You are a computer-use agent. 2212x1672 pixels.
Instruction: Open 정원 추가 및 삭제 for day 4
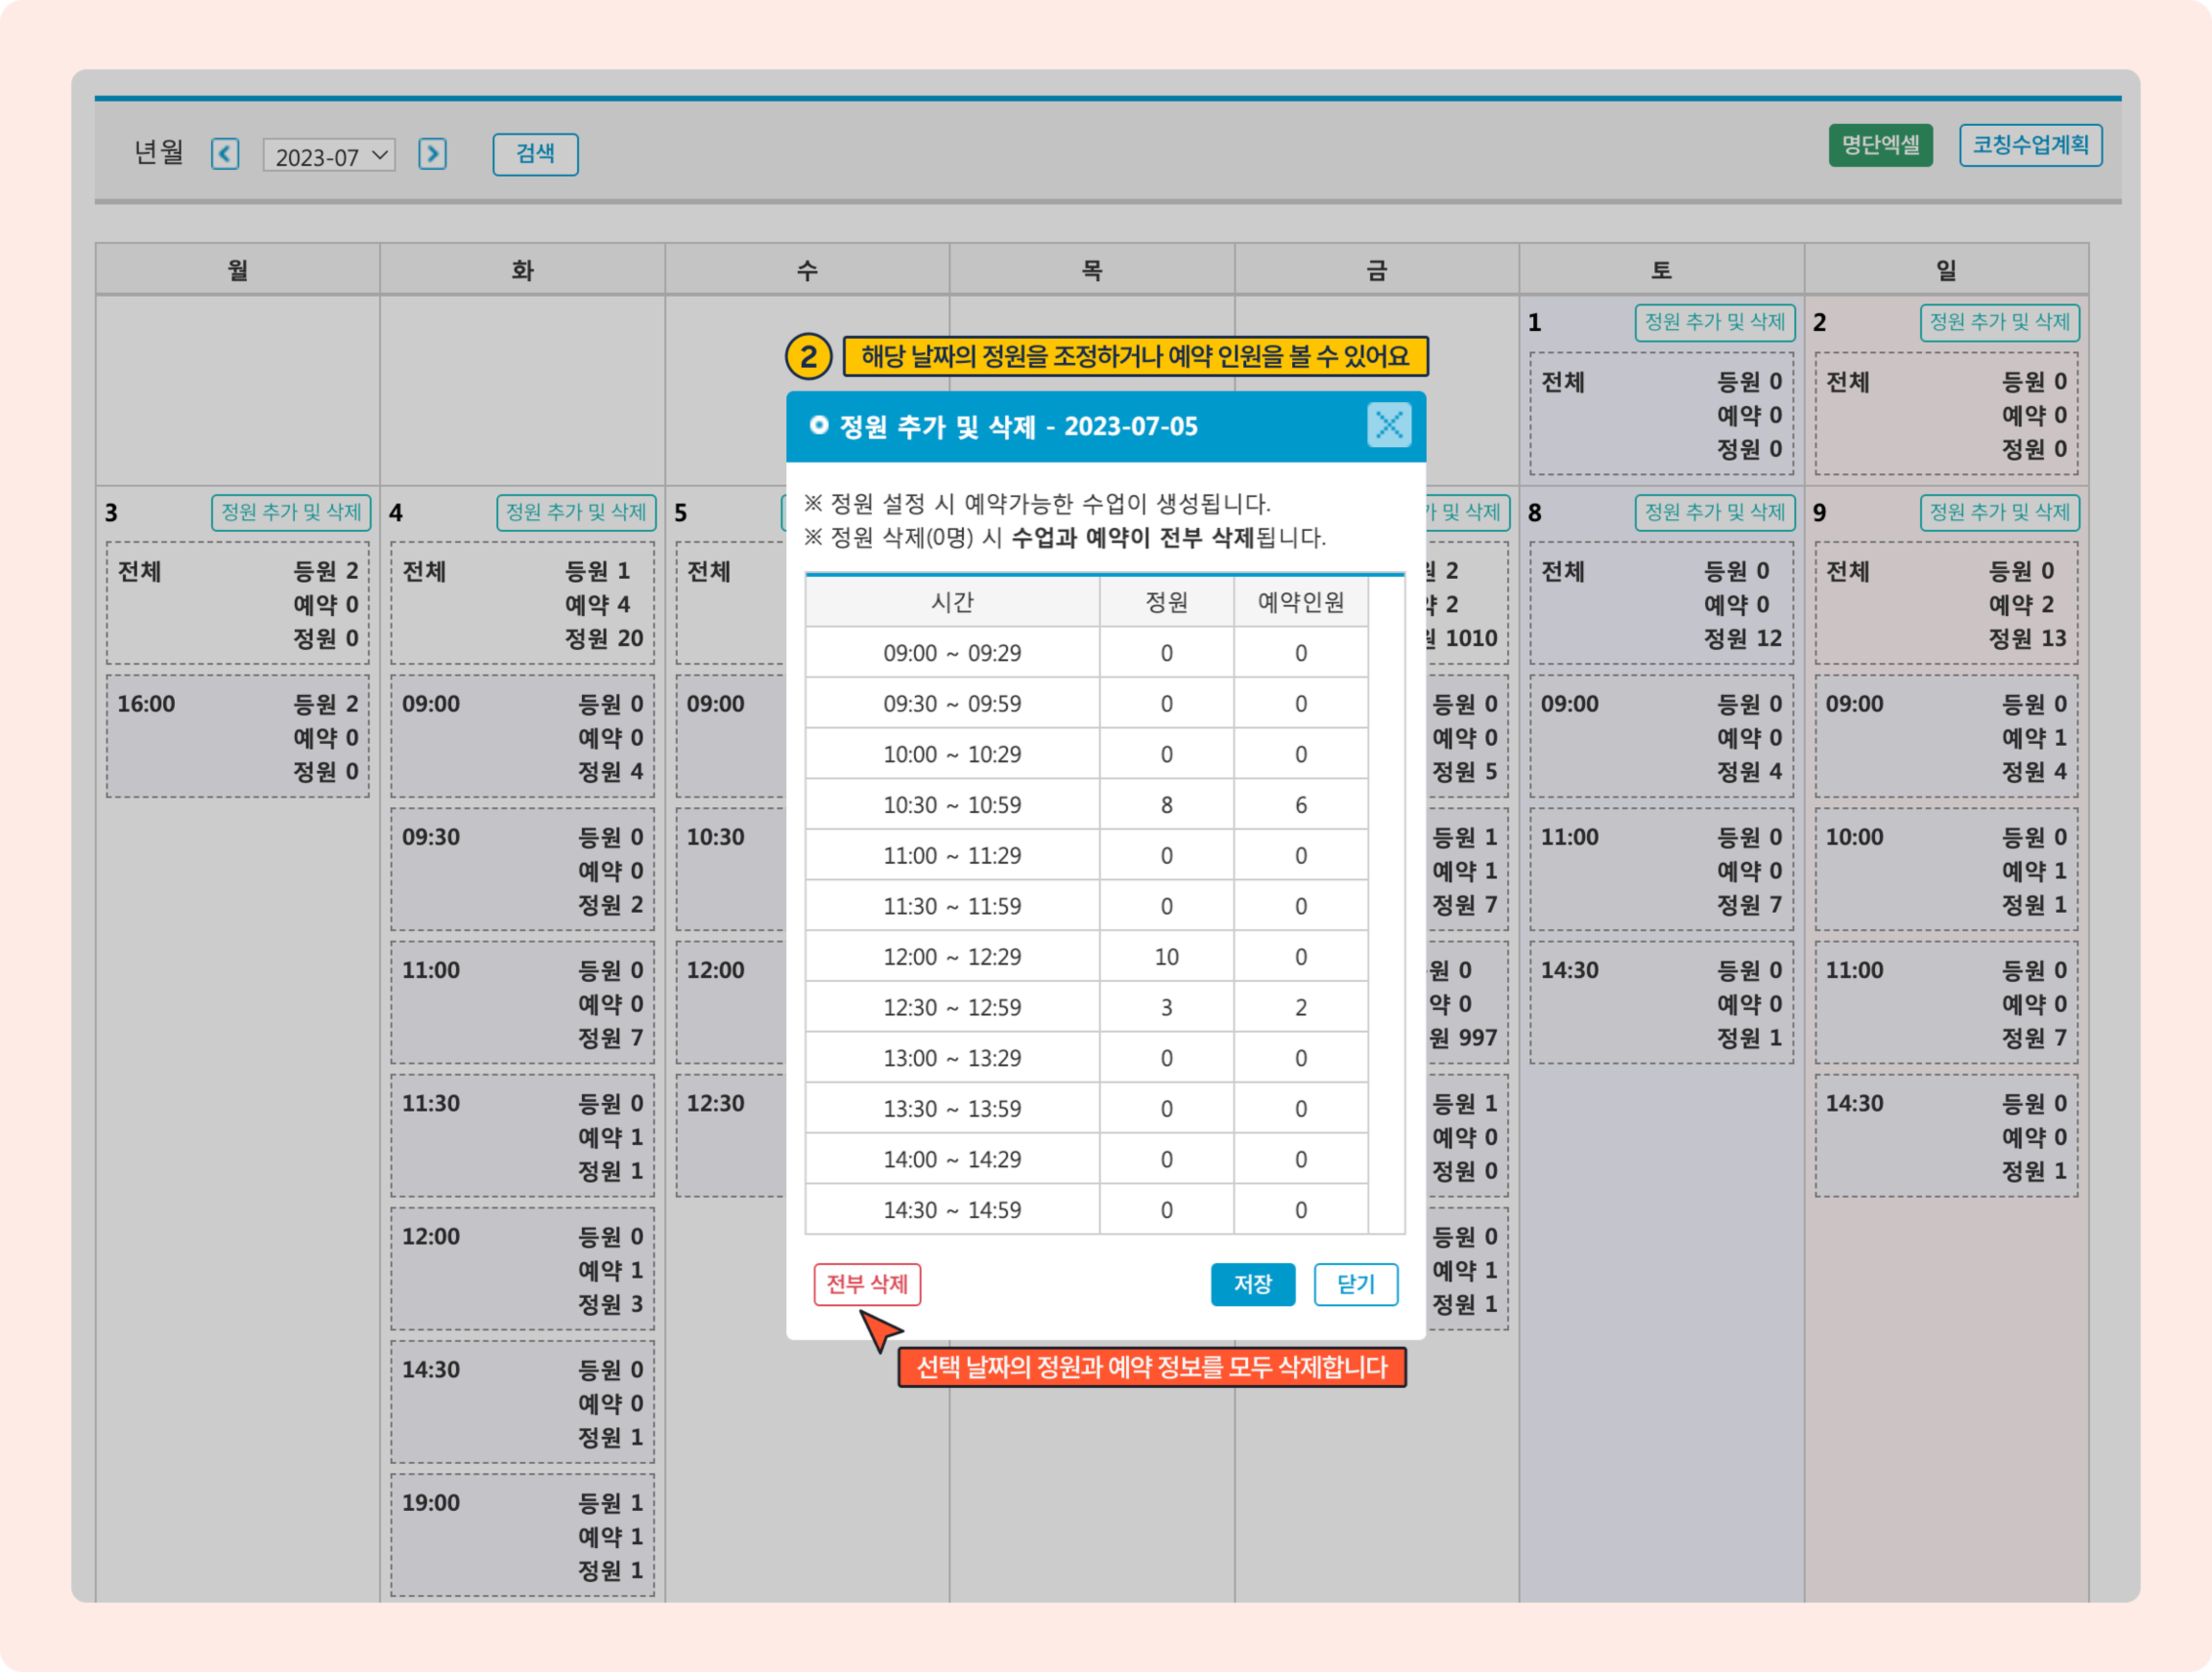pos(576,513)
